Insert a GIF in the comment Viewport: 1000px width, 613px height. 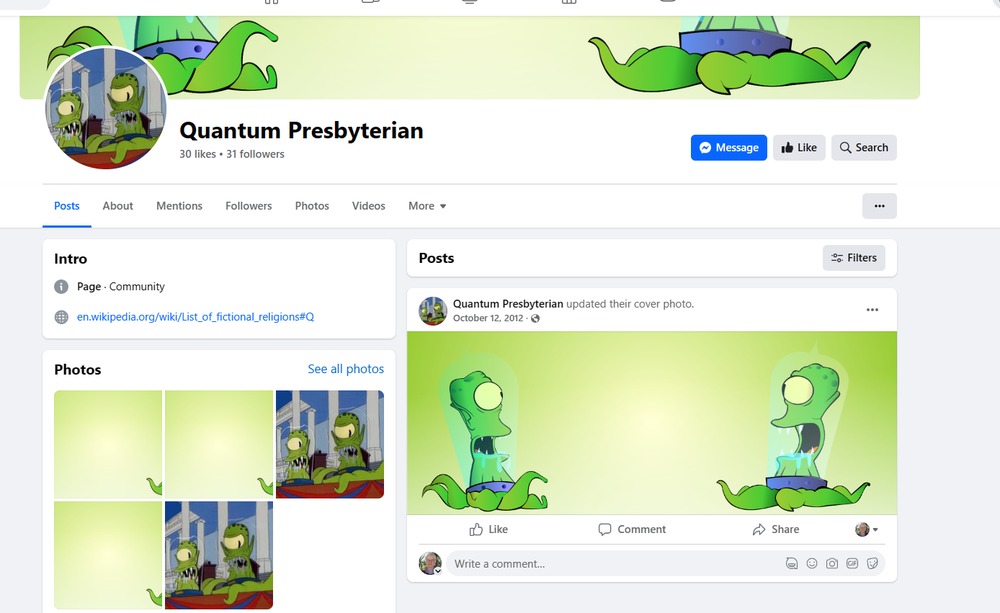(x=852, y=563)
